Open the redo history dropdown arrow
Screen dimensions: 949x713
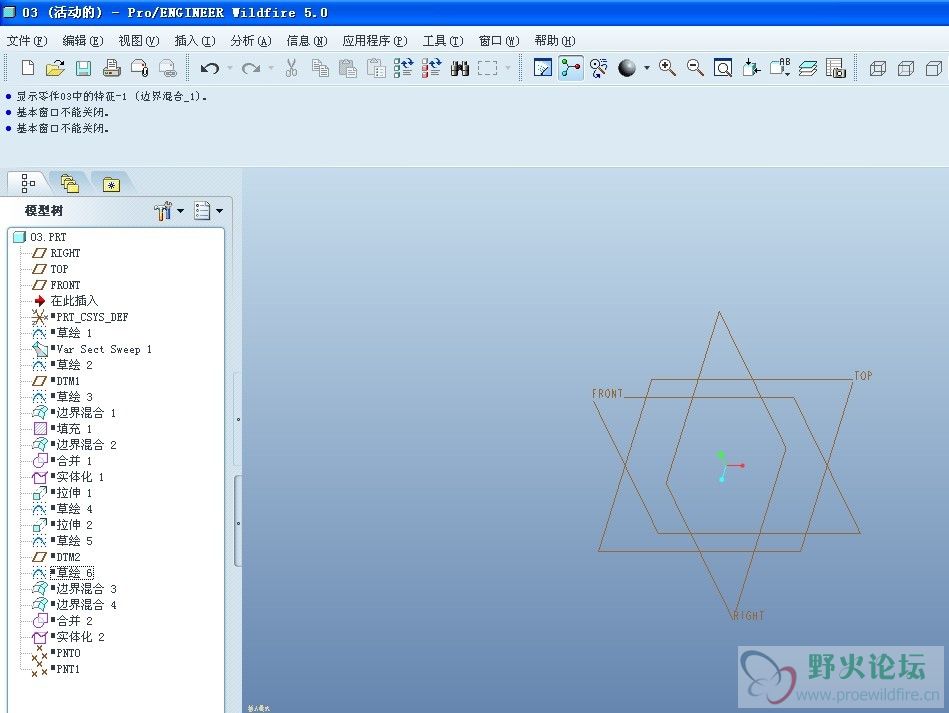pyautogui.click(x=271, y=68)
